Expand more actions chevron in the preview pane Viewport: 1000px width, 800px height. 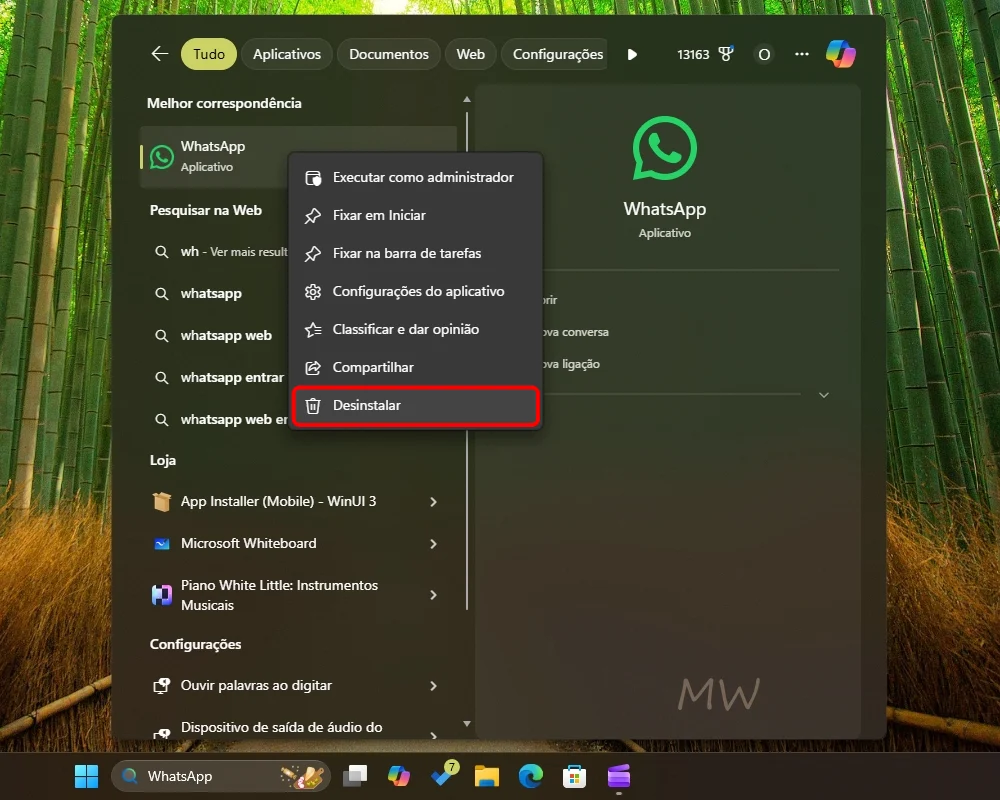pos(824,396)
